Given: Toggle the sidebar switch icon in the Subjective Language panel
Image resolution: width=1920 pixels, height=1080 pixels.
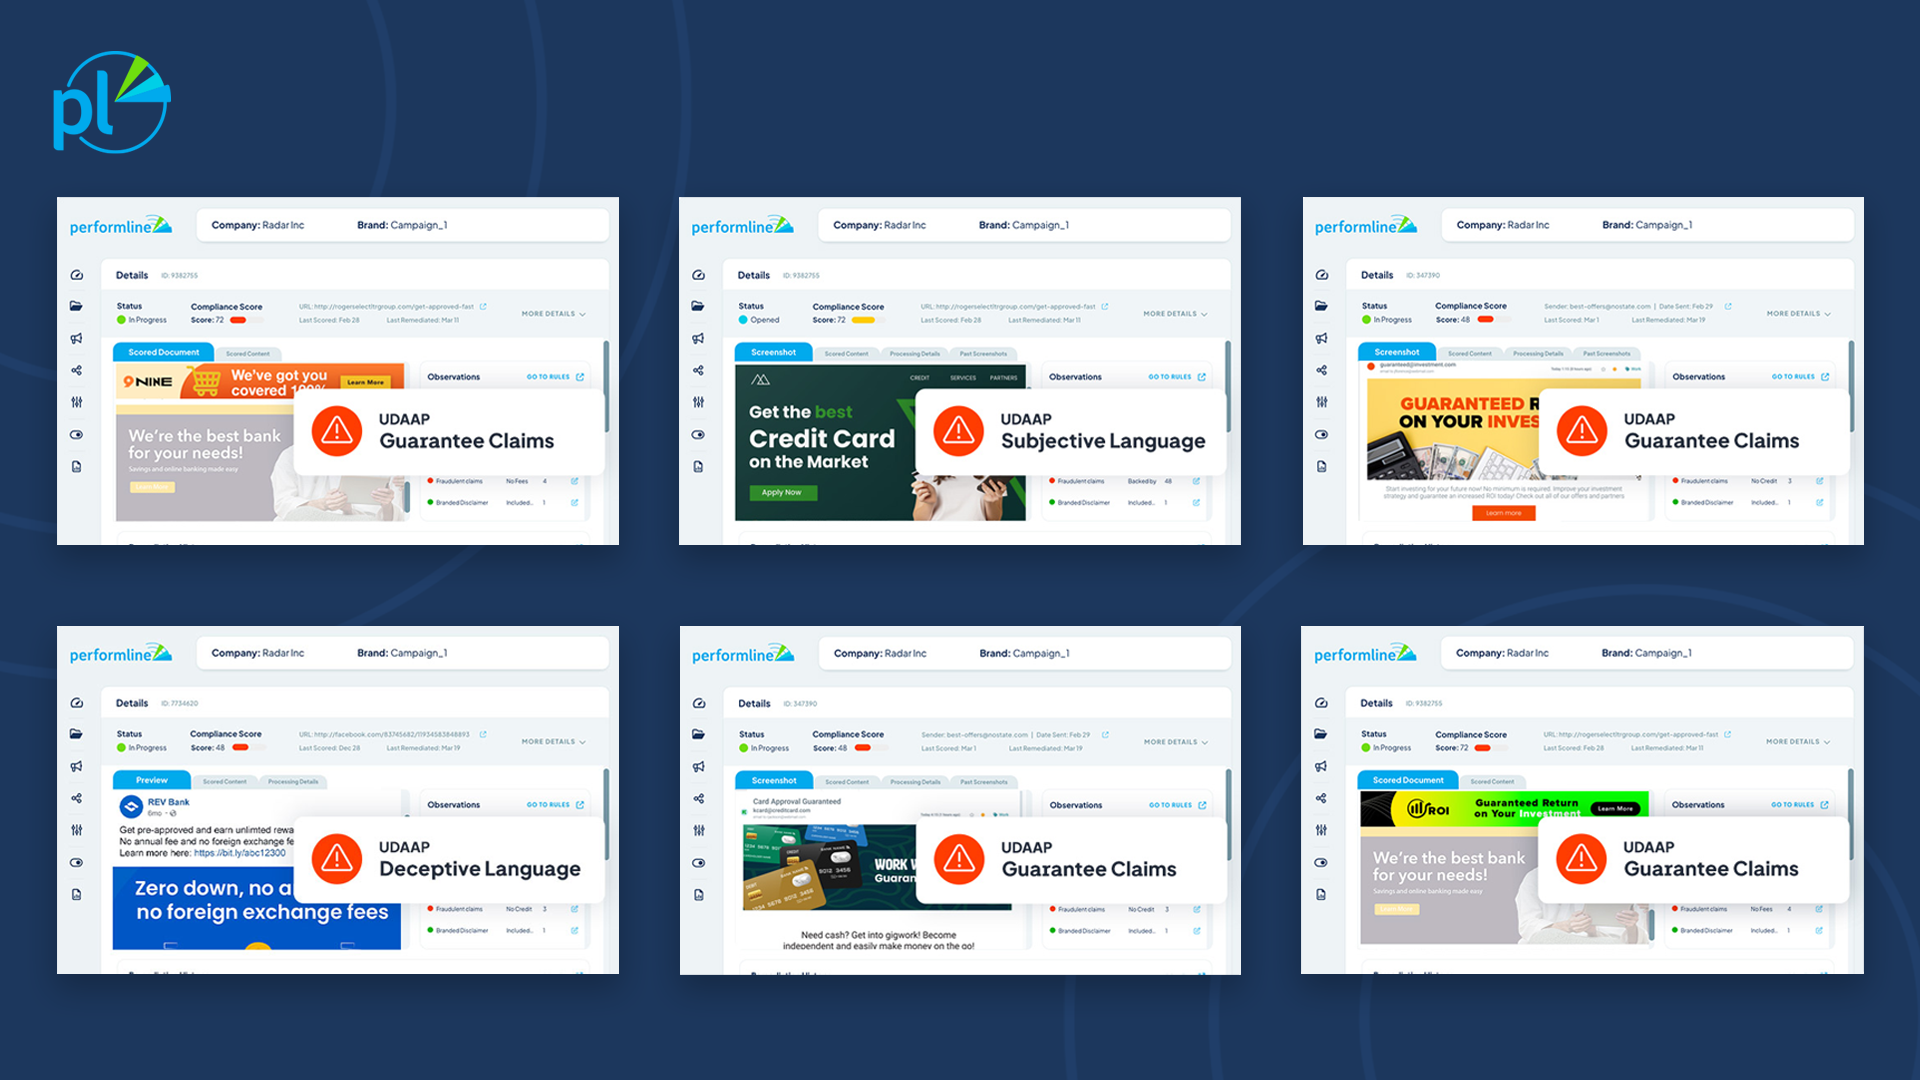Looking at the screenshot, I should [x=698, y=435].
